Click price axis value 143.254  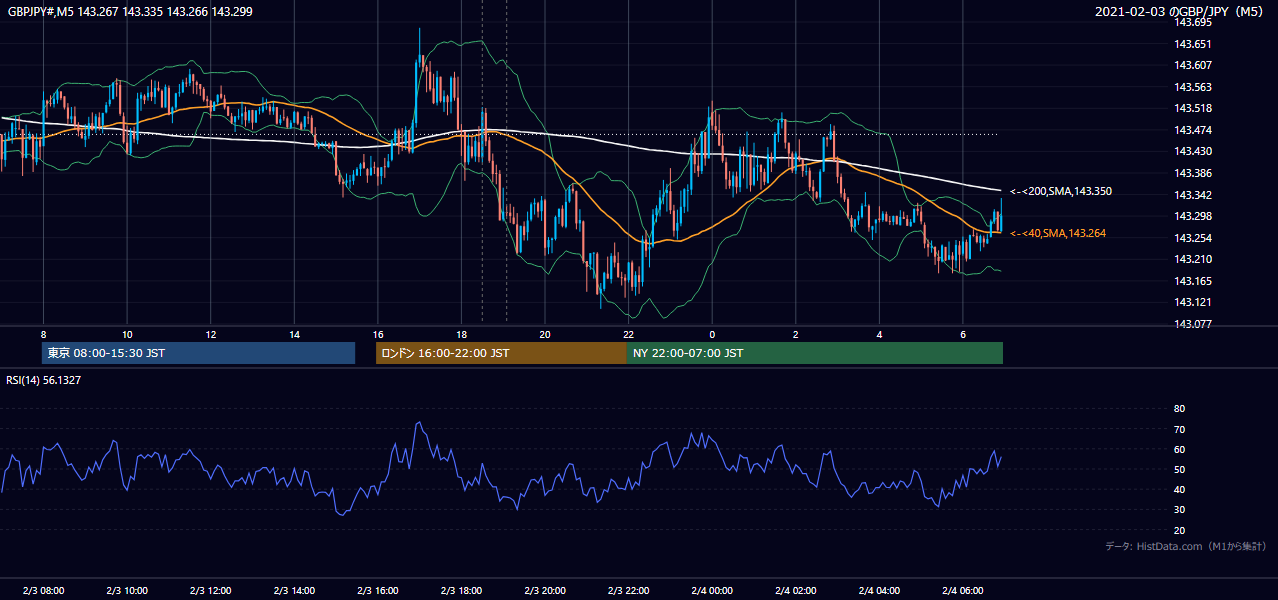coord(1194,238)
